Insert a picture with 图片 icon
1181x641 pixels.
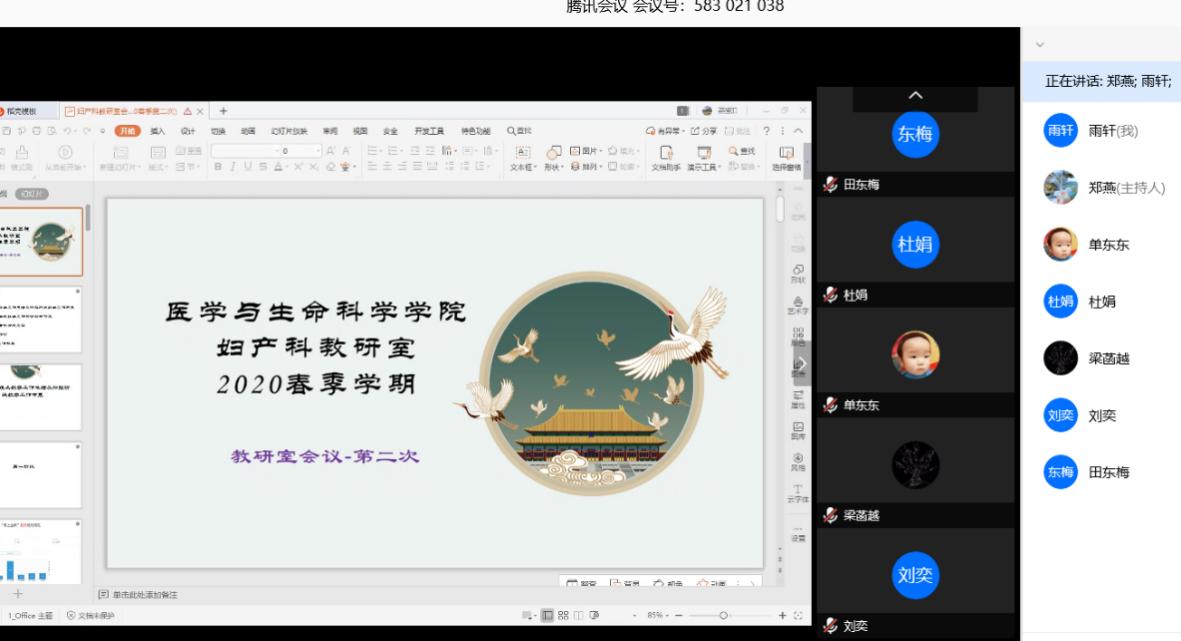click(x=586, y=151)
